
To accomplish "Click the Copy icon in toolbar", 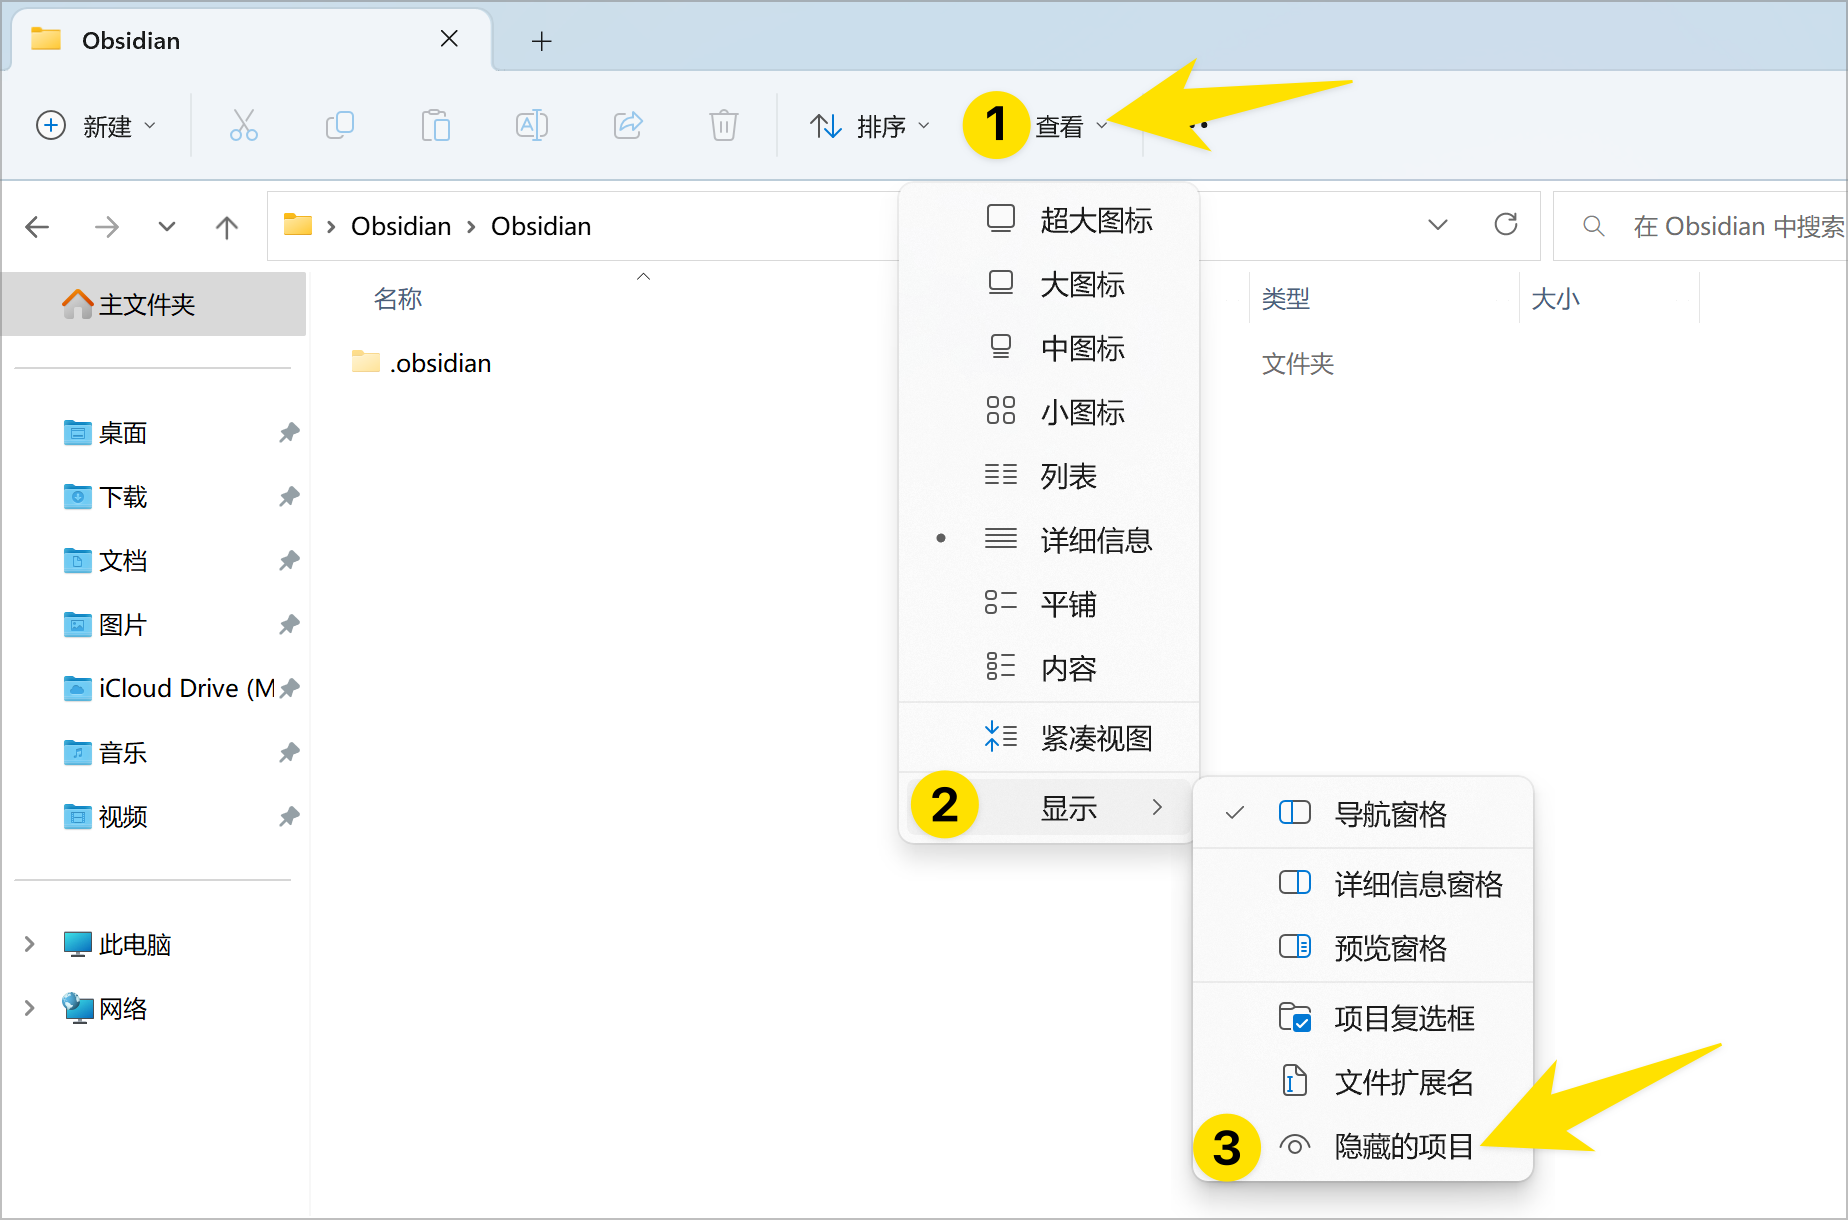I will pos(340,125).
